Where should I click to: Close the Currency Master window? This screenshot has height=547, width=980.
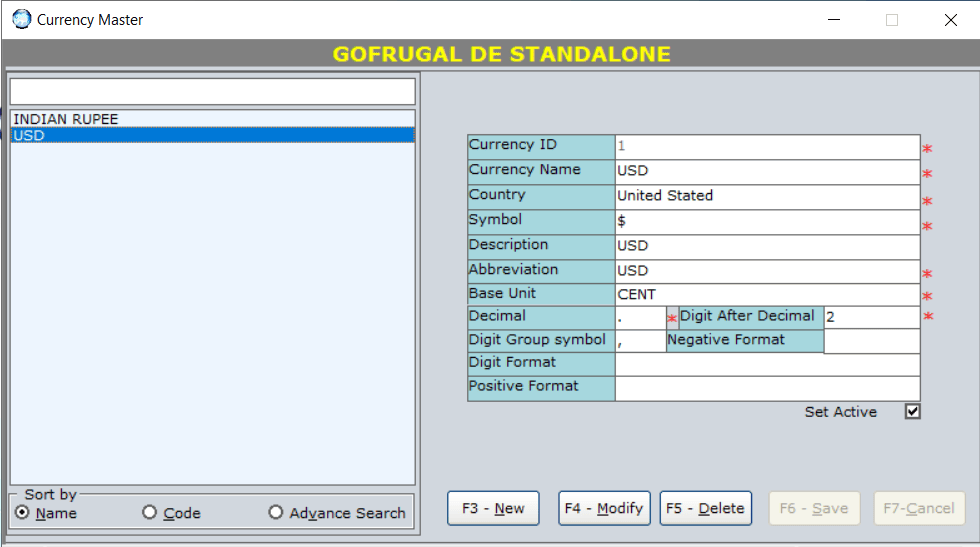point(950,20)
